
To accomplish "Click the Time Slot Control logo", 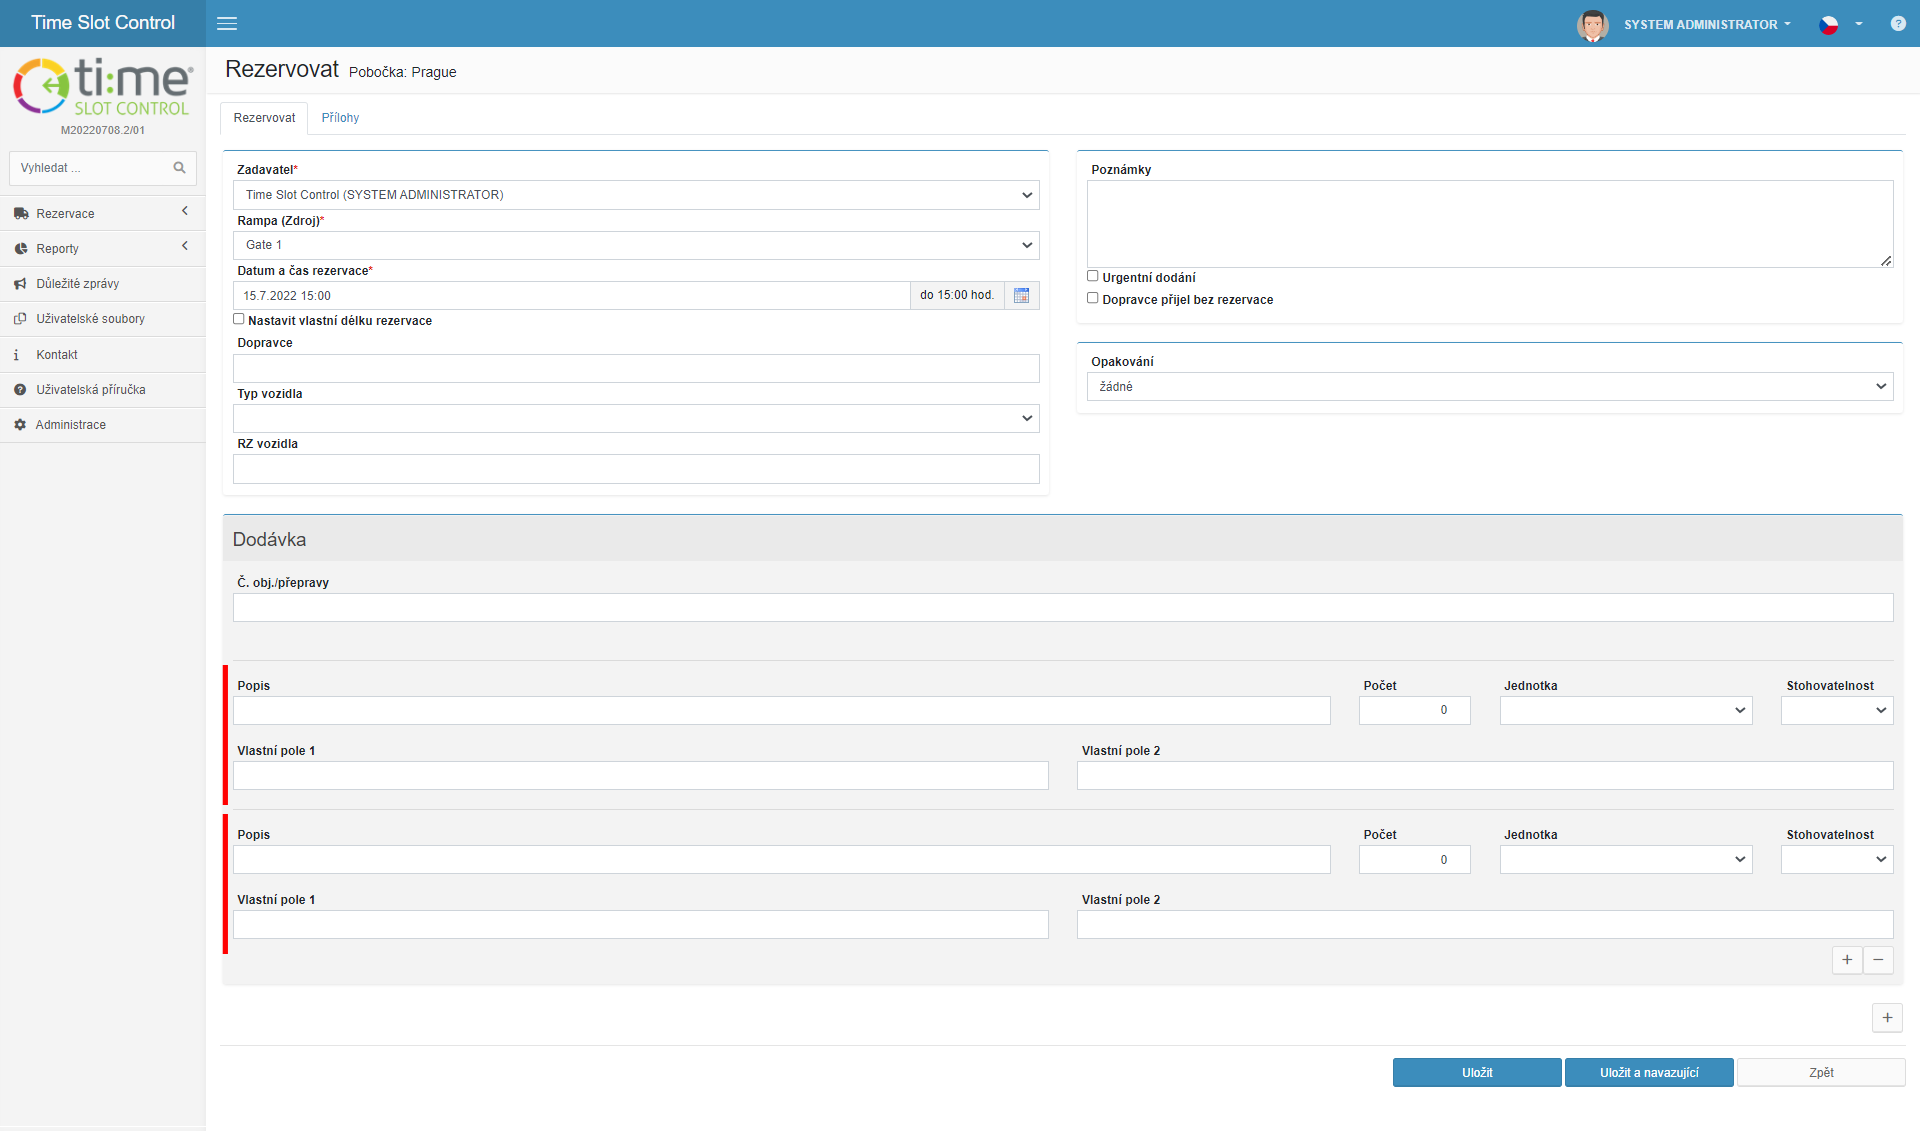I will point(102,87).
